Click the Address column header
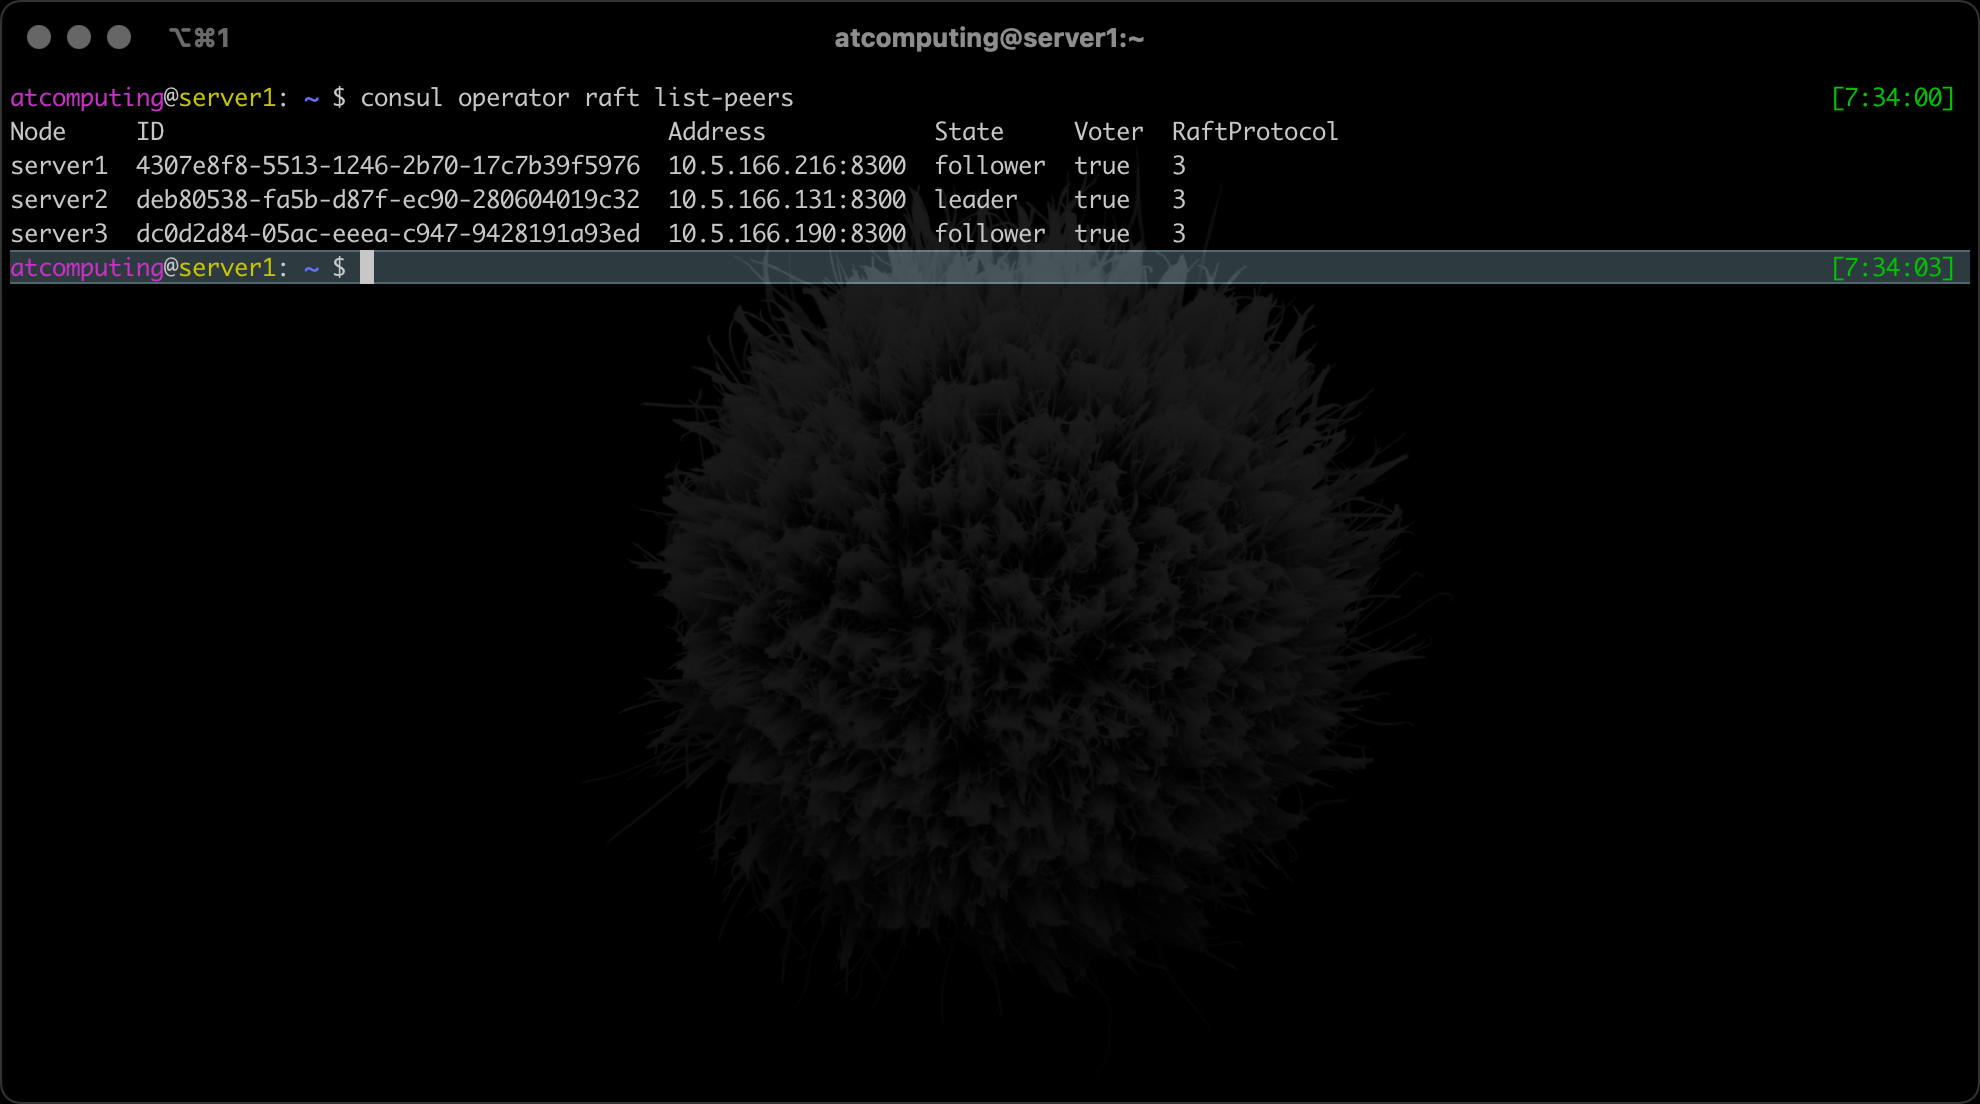Viewport: 1980px width, 1104px height. pyautogui.click(x=716, y=132)
